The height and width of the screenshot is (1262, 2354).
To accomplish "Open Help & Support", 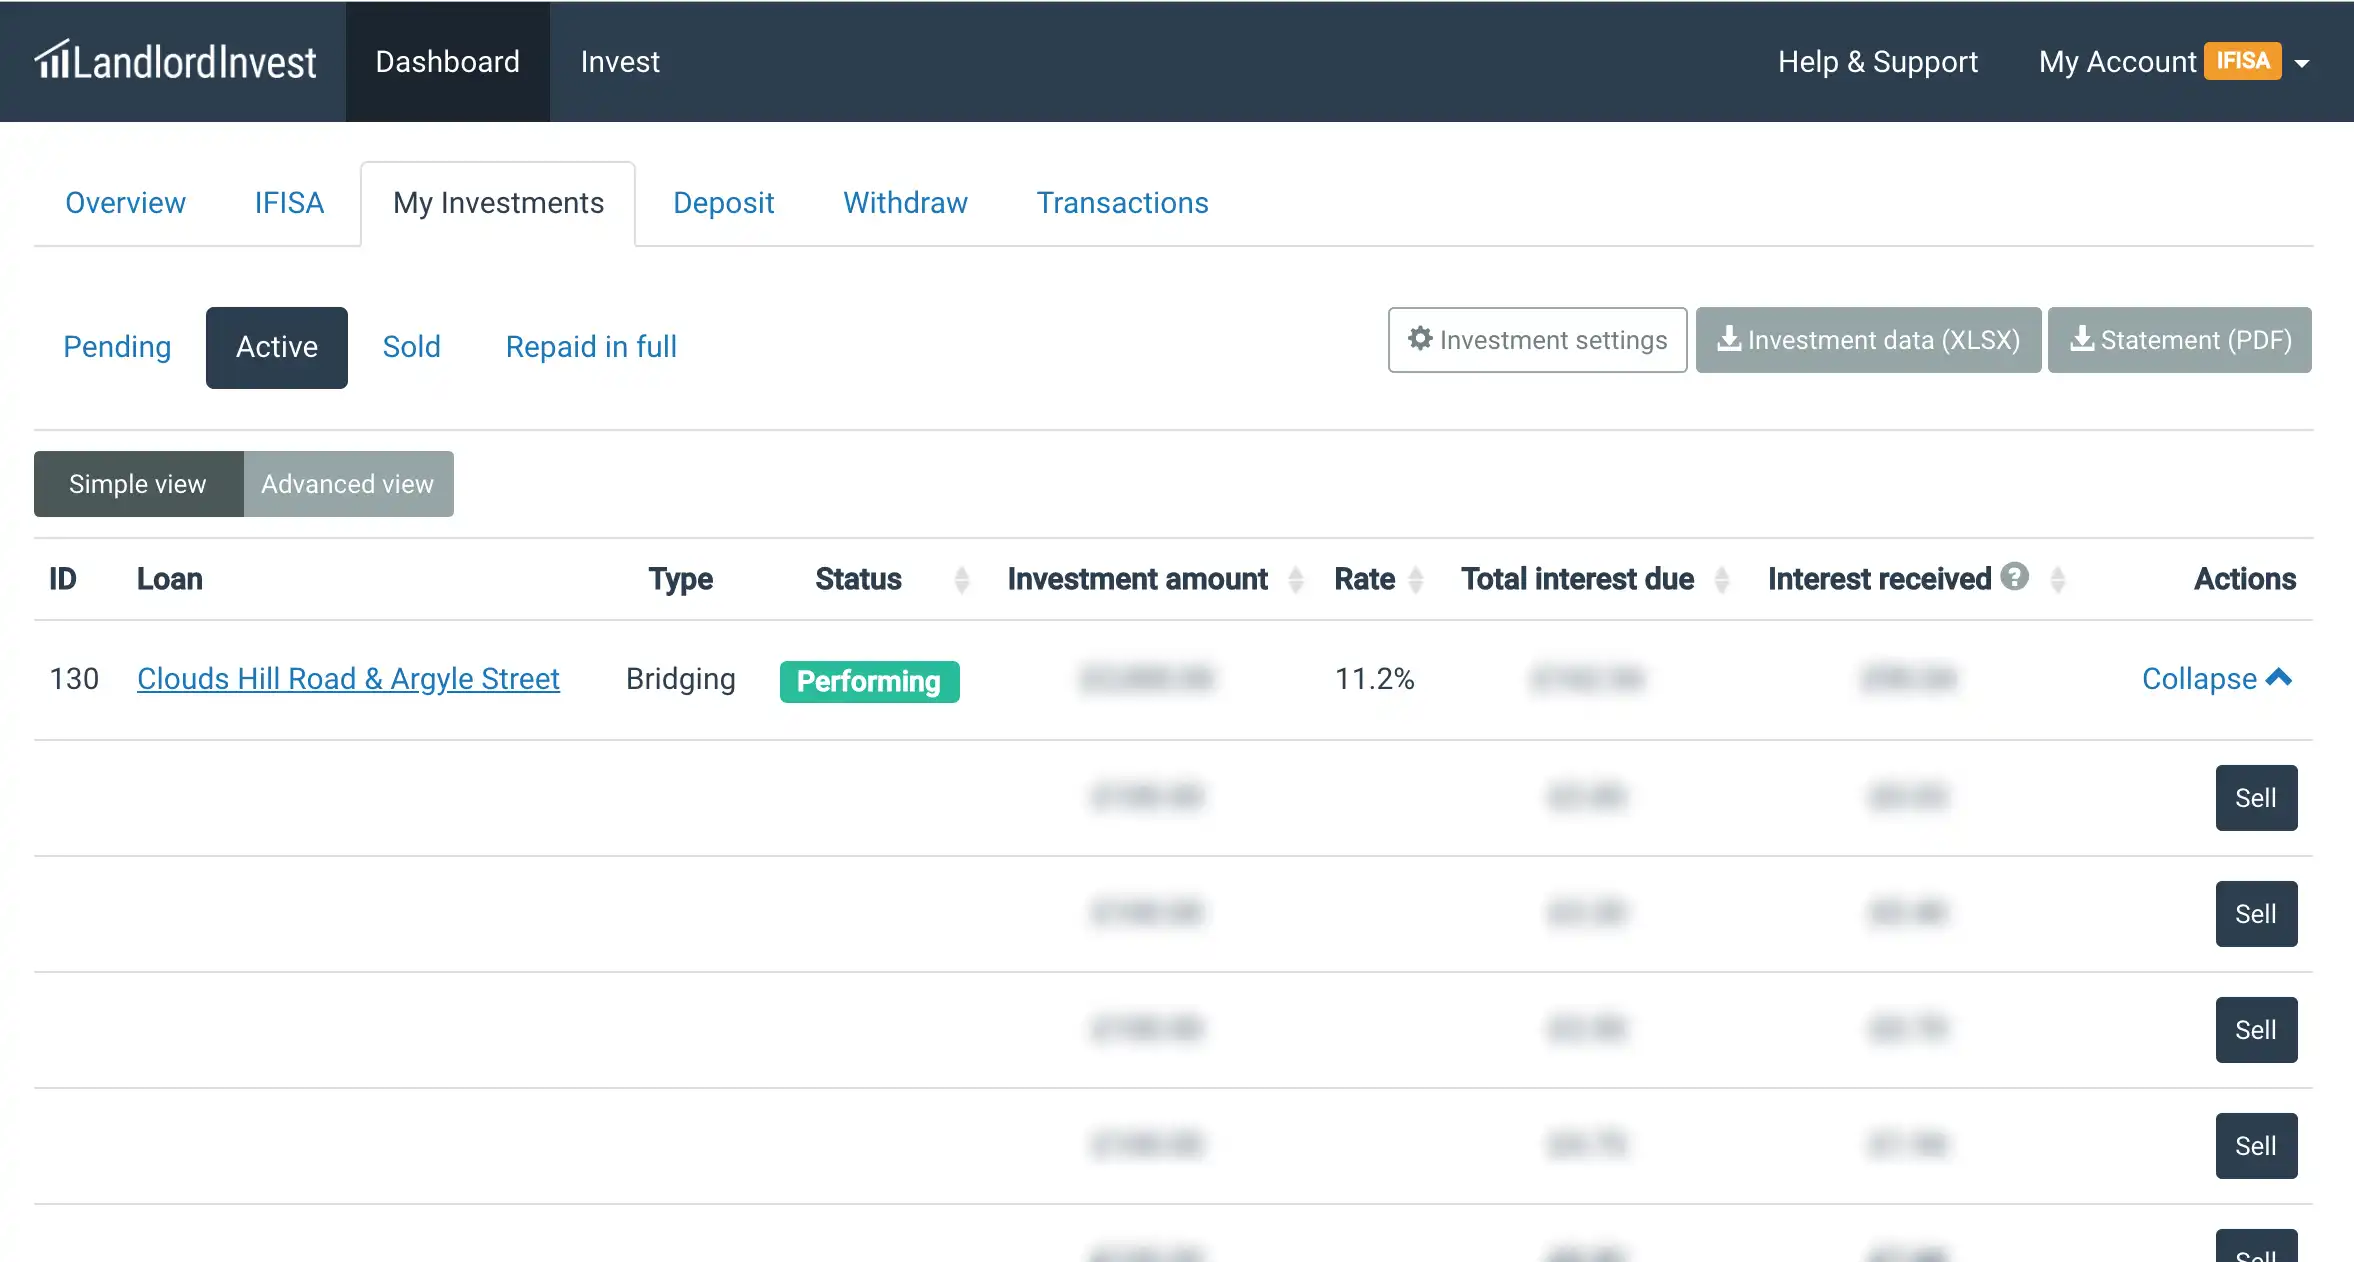I will pos(1877,62).
